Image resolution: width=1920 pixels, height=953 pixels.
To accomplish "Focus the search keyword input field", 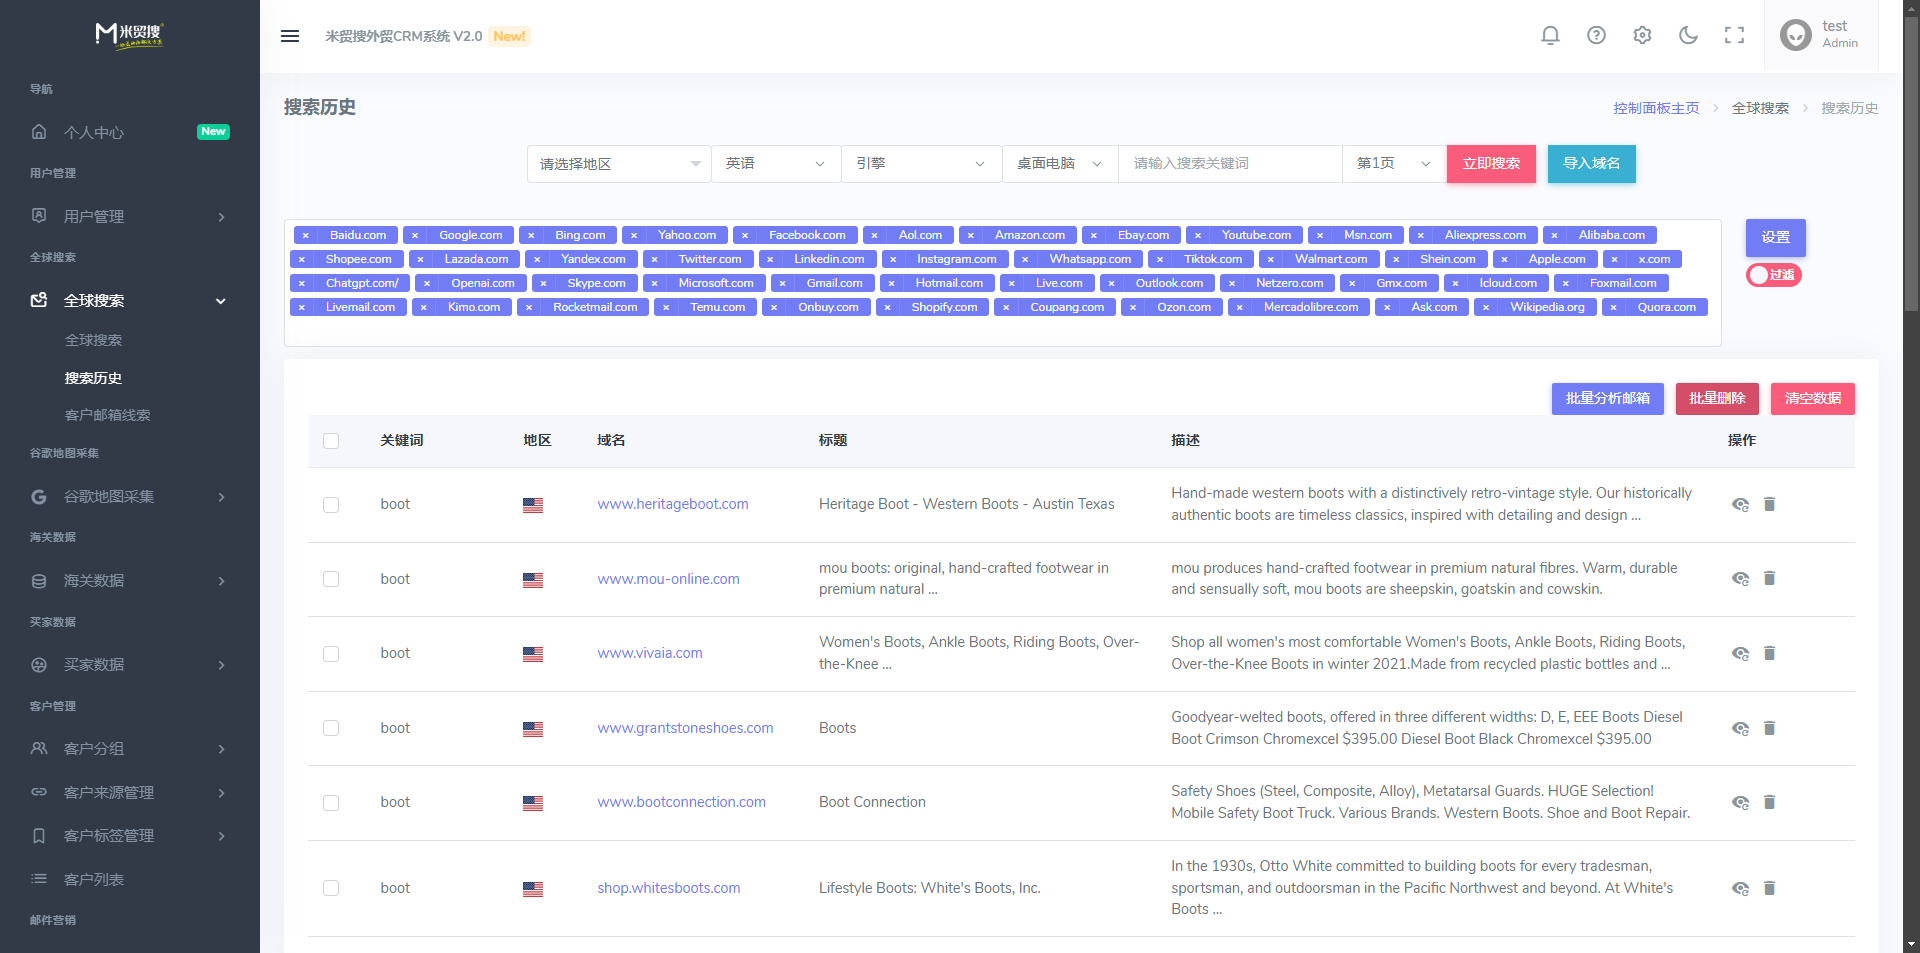I will 1230,164.
